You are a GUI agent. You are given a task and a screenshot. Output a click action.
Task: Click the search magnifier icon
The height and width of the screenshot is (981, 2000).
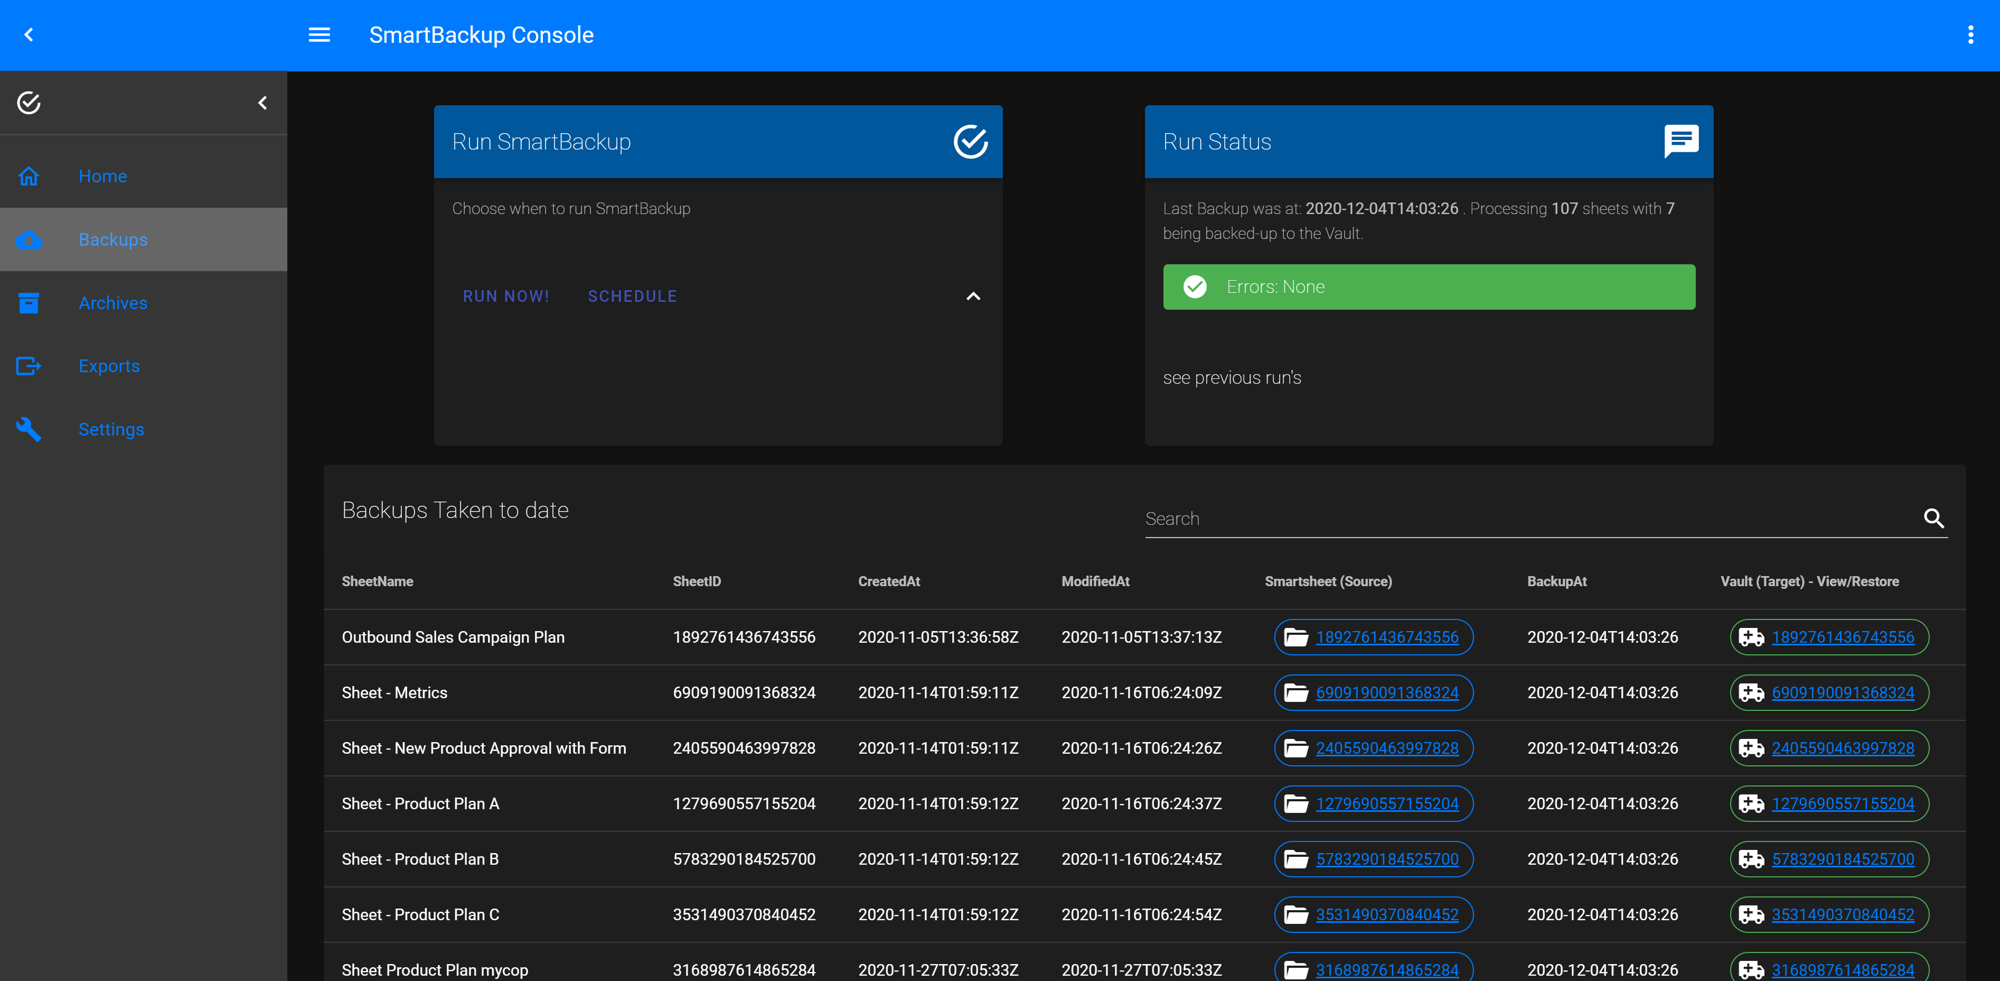(1934, 518)
